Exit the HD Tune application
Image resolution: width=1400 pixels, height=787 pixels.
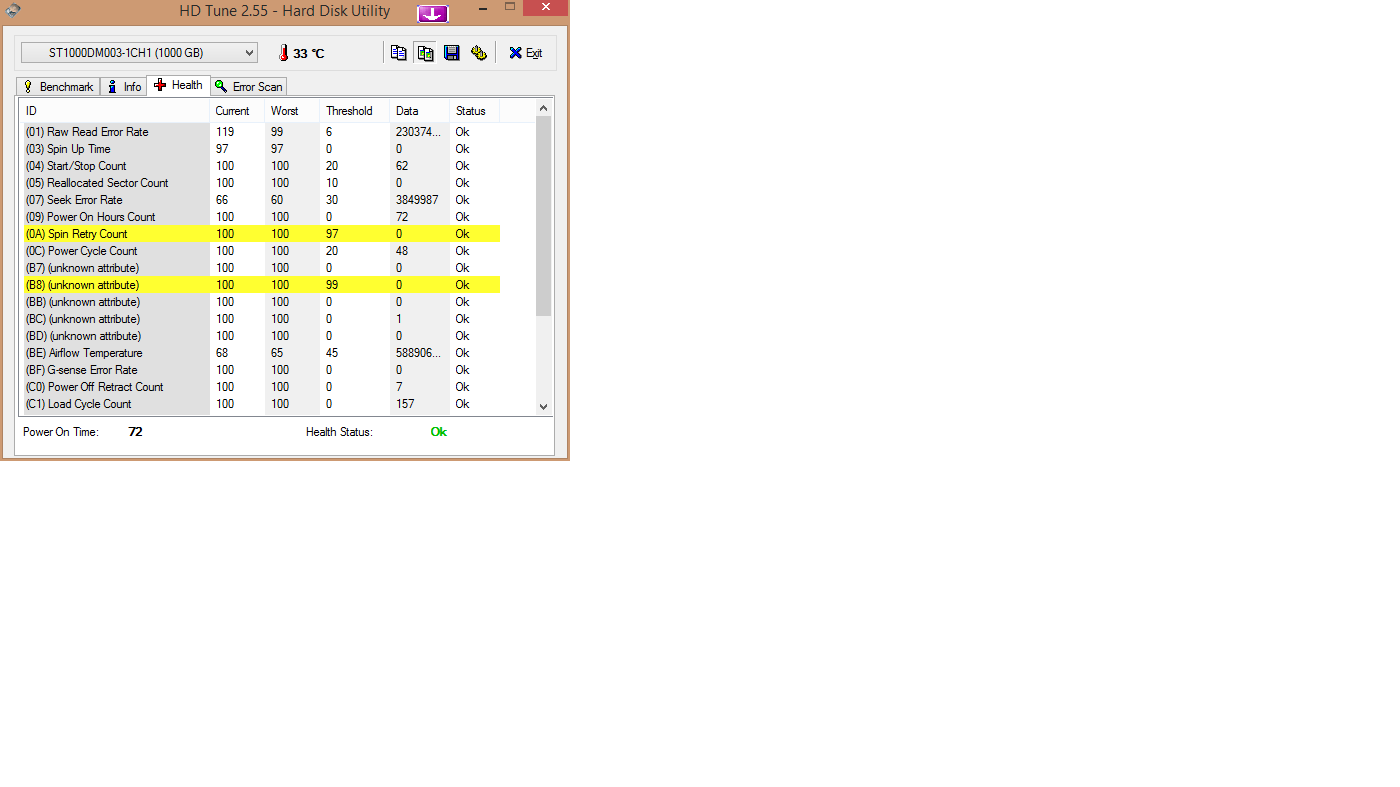click(x=525, y=53)
